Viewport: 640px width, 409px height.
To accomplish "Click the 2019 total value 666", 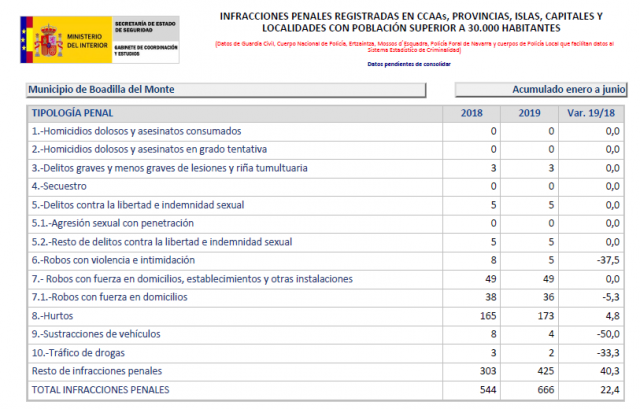I will [546, 390].
